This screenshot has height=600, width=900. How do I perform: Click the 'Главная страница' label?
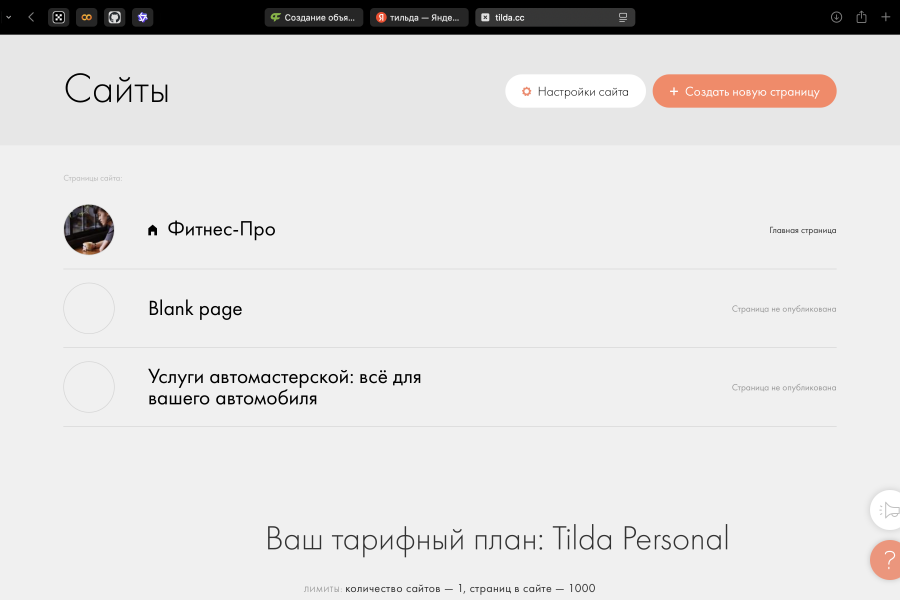(x=802, y=230)
